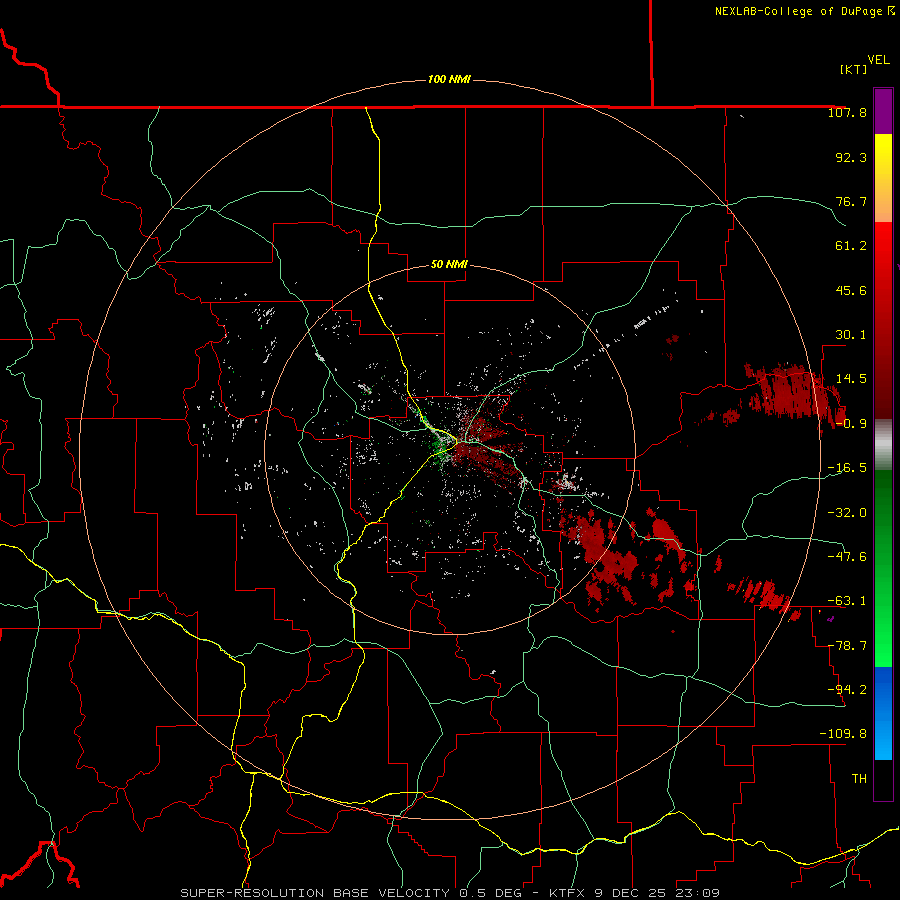This screenshot has height=900, width=900.
Task: Click the yellow segment of velocity color bar
Action: [x=883, y=178]
